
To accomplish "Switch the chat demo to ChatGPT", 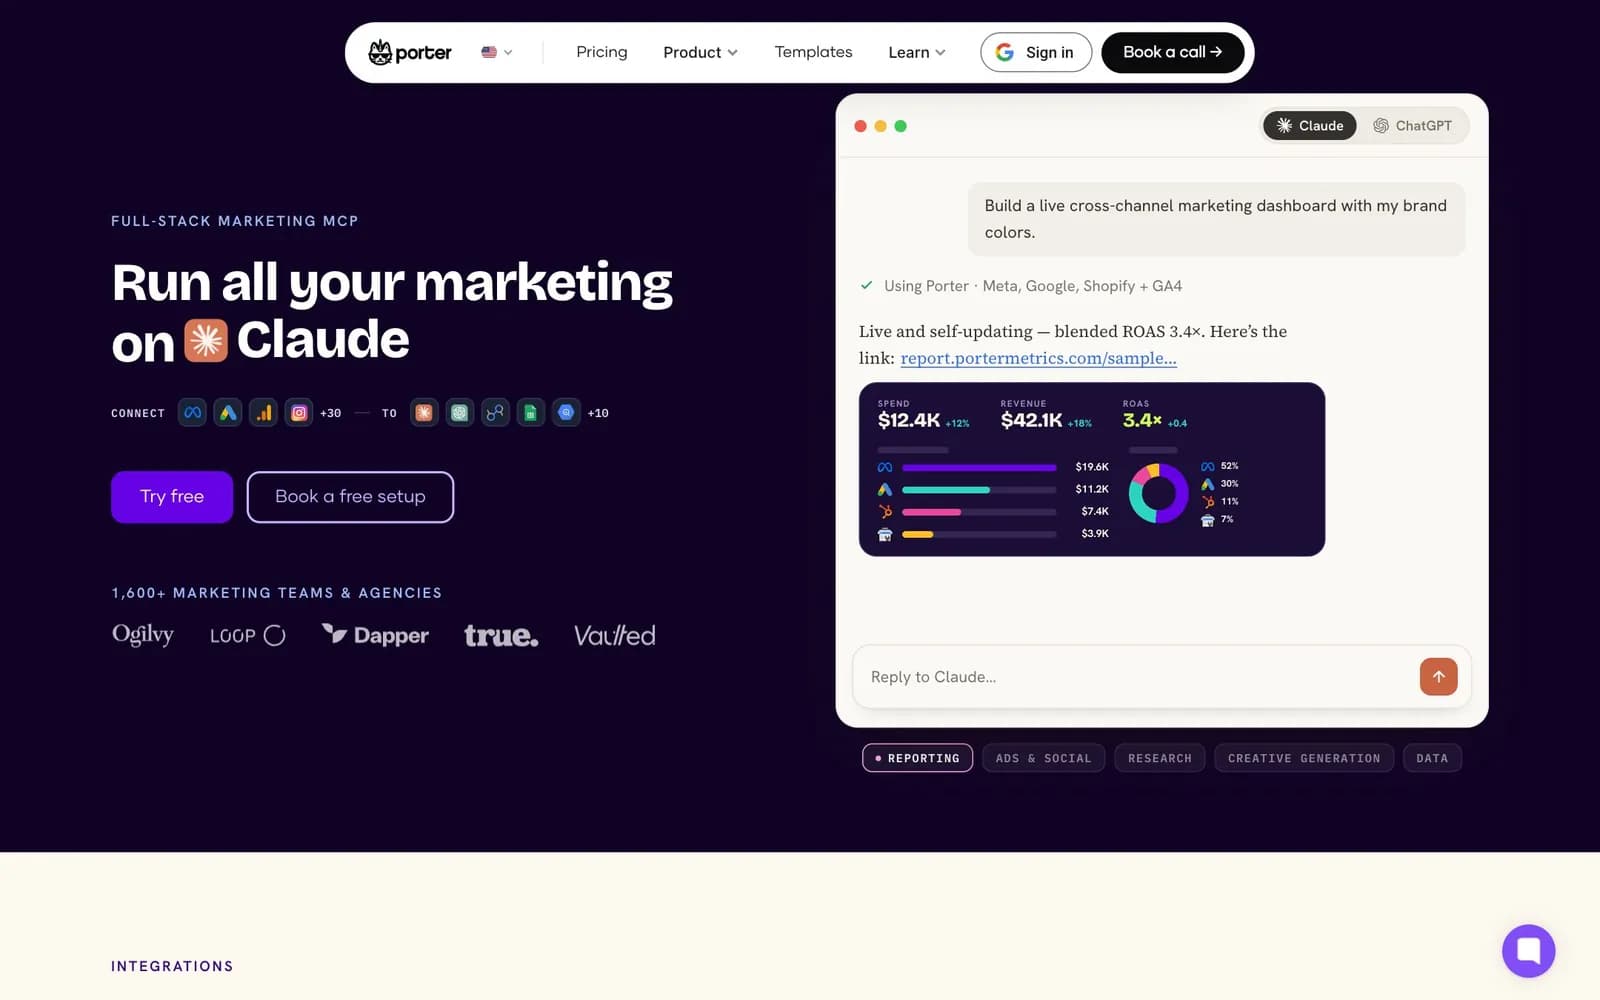I will [1412, 125].
